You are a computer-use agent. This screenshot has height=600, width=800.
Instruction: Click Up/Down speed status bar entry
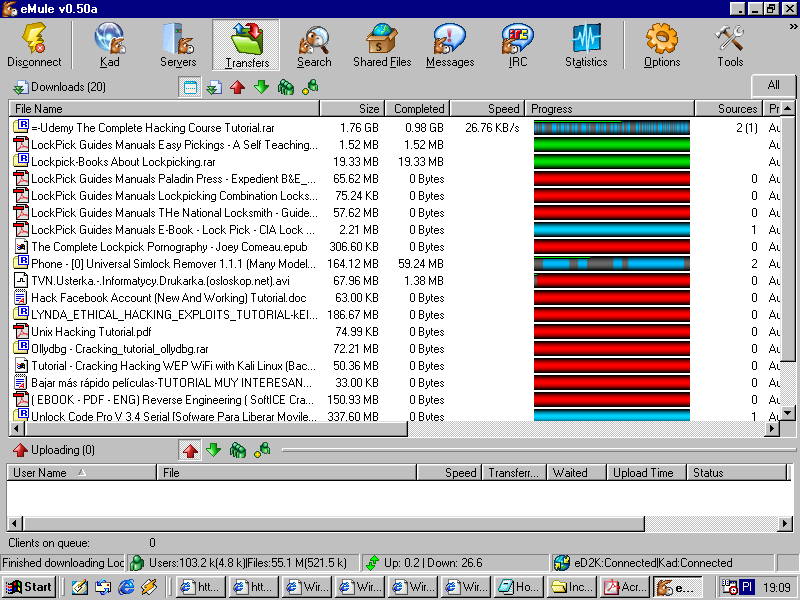pos(455,563)
